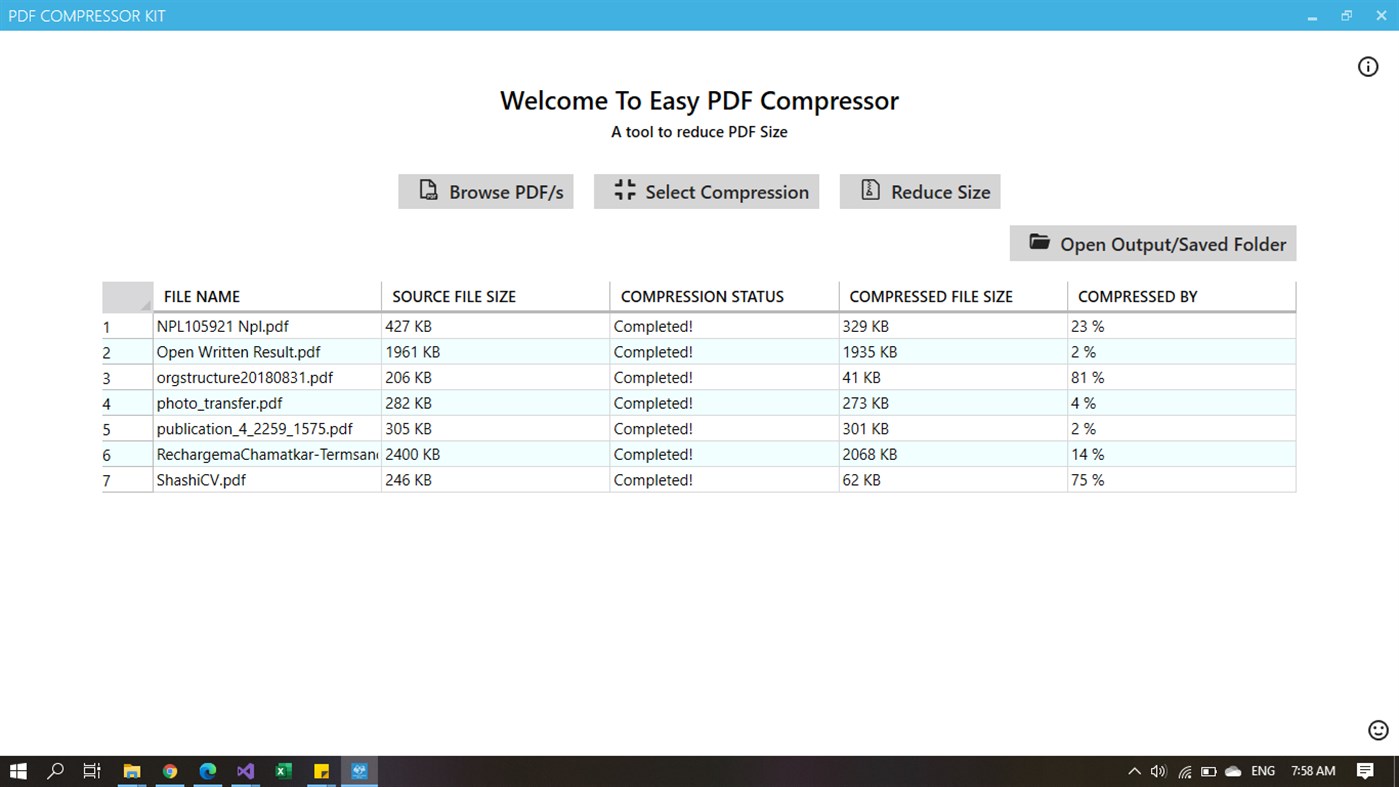
Task: Open the Action Center notifications icon
Action: point(1364,771)
